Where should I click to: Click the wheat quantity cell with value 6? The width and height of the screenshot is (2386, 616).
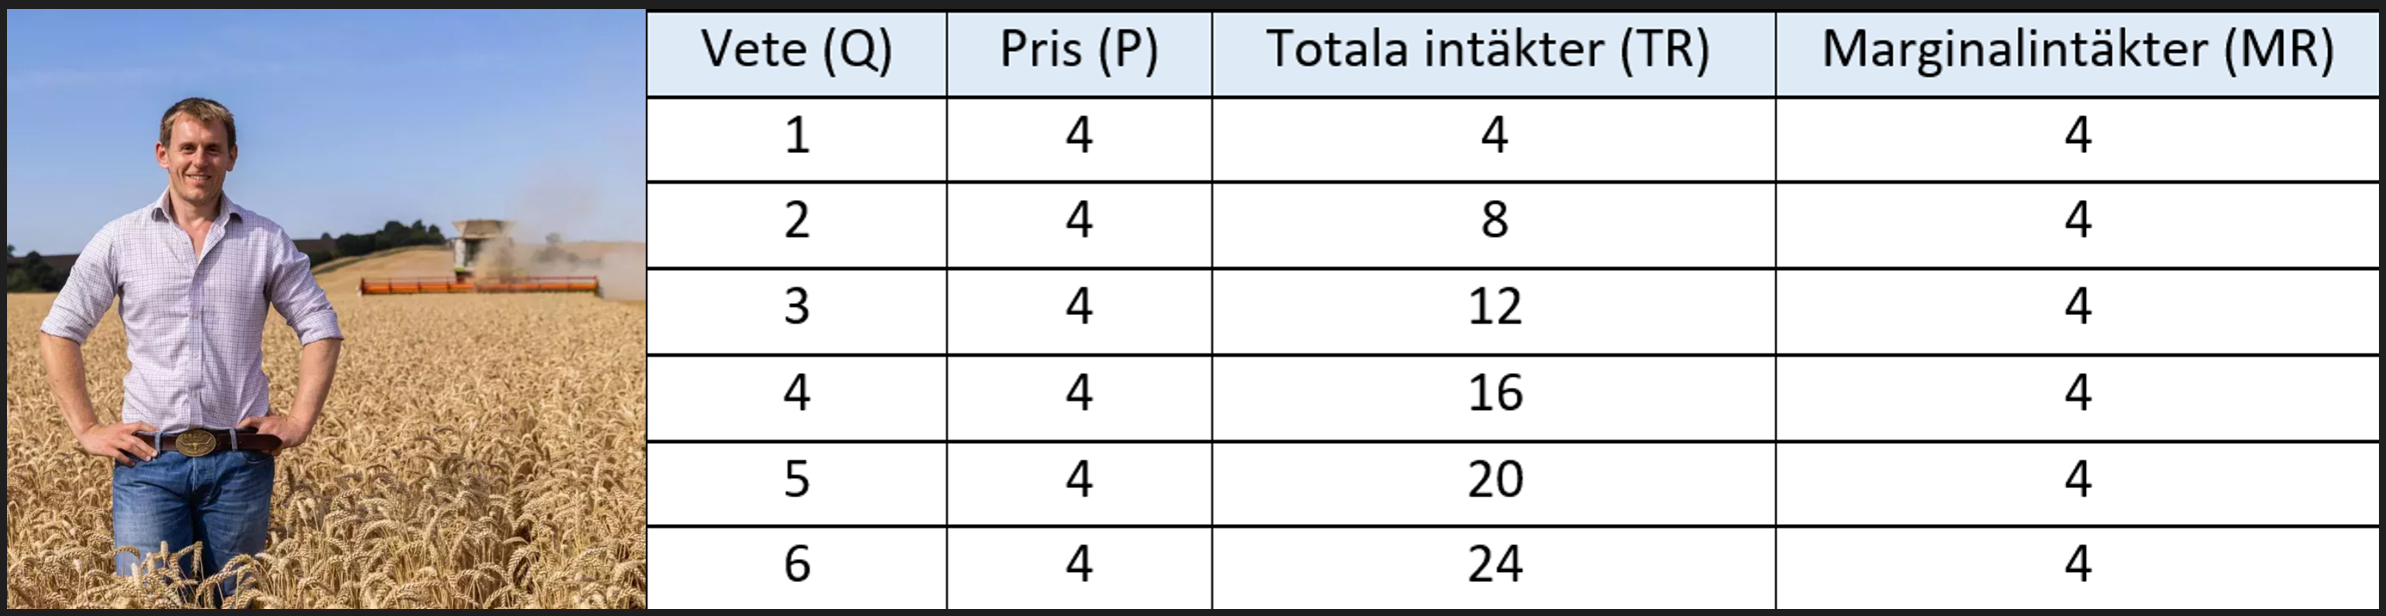pos(796,565)
